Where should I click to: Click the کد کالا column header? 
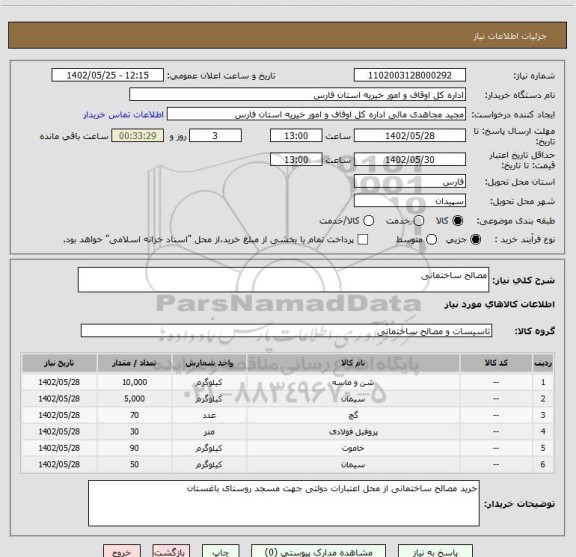496,363
